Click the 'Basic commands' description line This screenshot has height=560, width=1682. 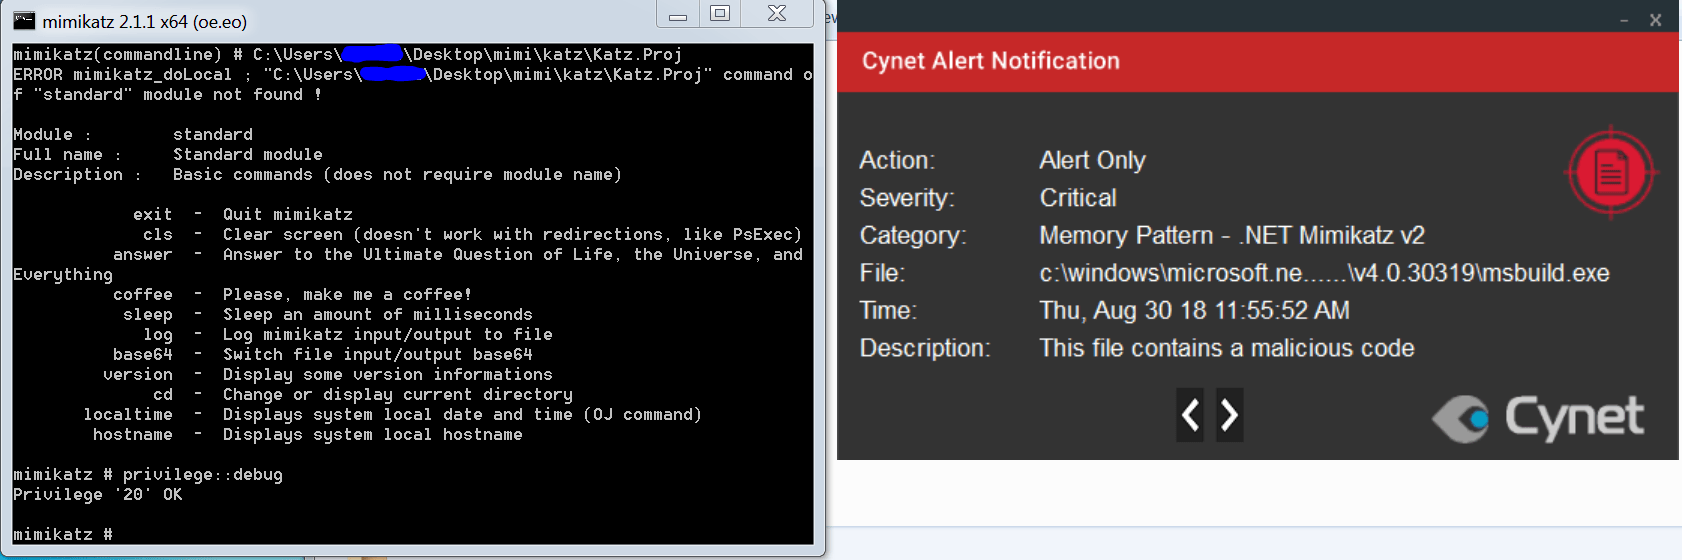[318, 174]
